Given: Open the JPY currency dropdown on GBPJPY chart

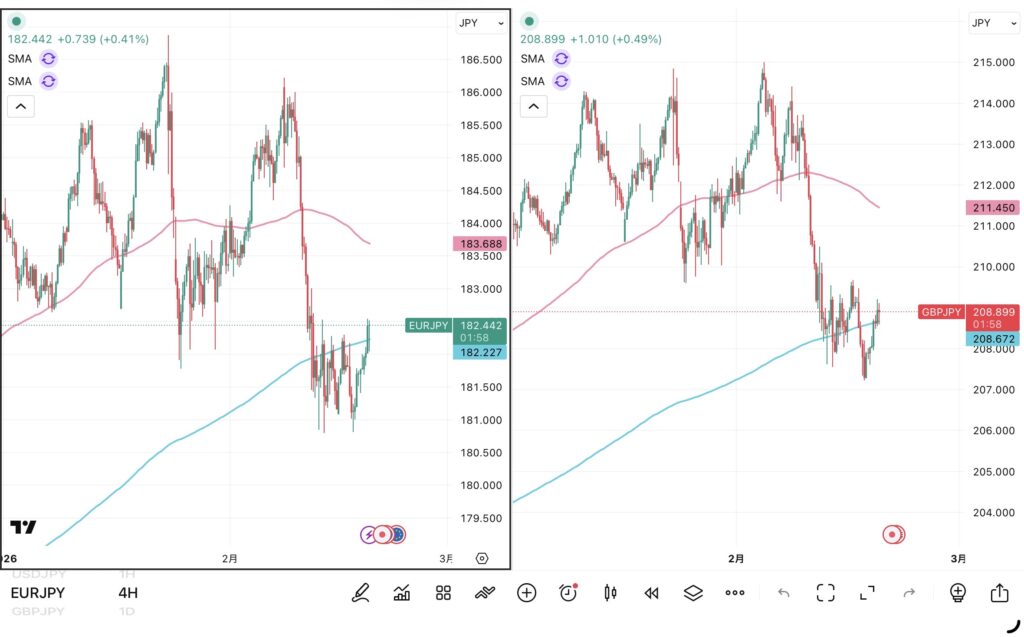Looking at the screenshot, I should point(994,22).
